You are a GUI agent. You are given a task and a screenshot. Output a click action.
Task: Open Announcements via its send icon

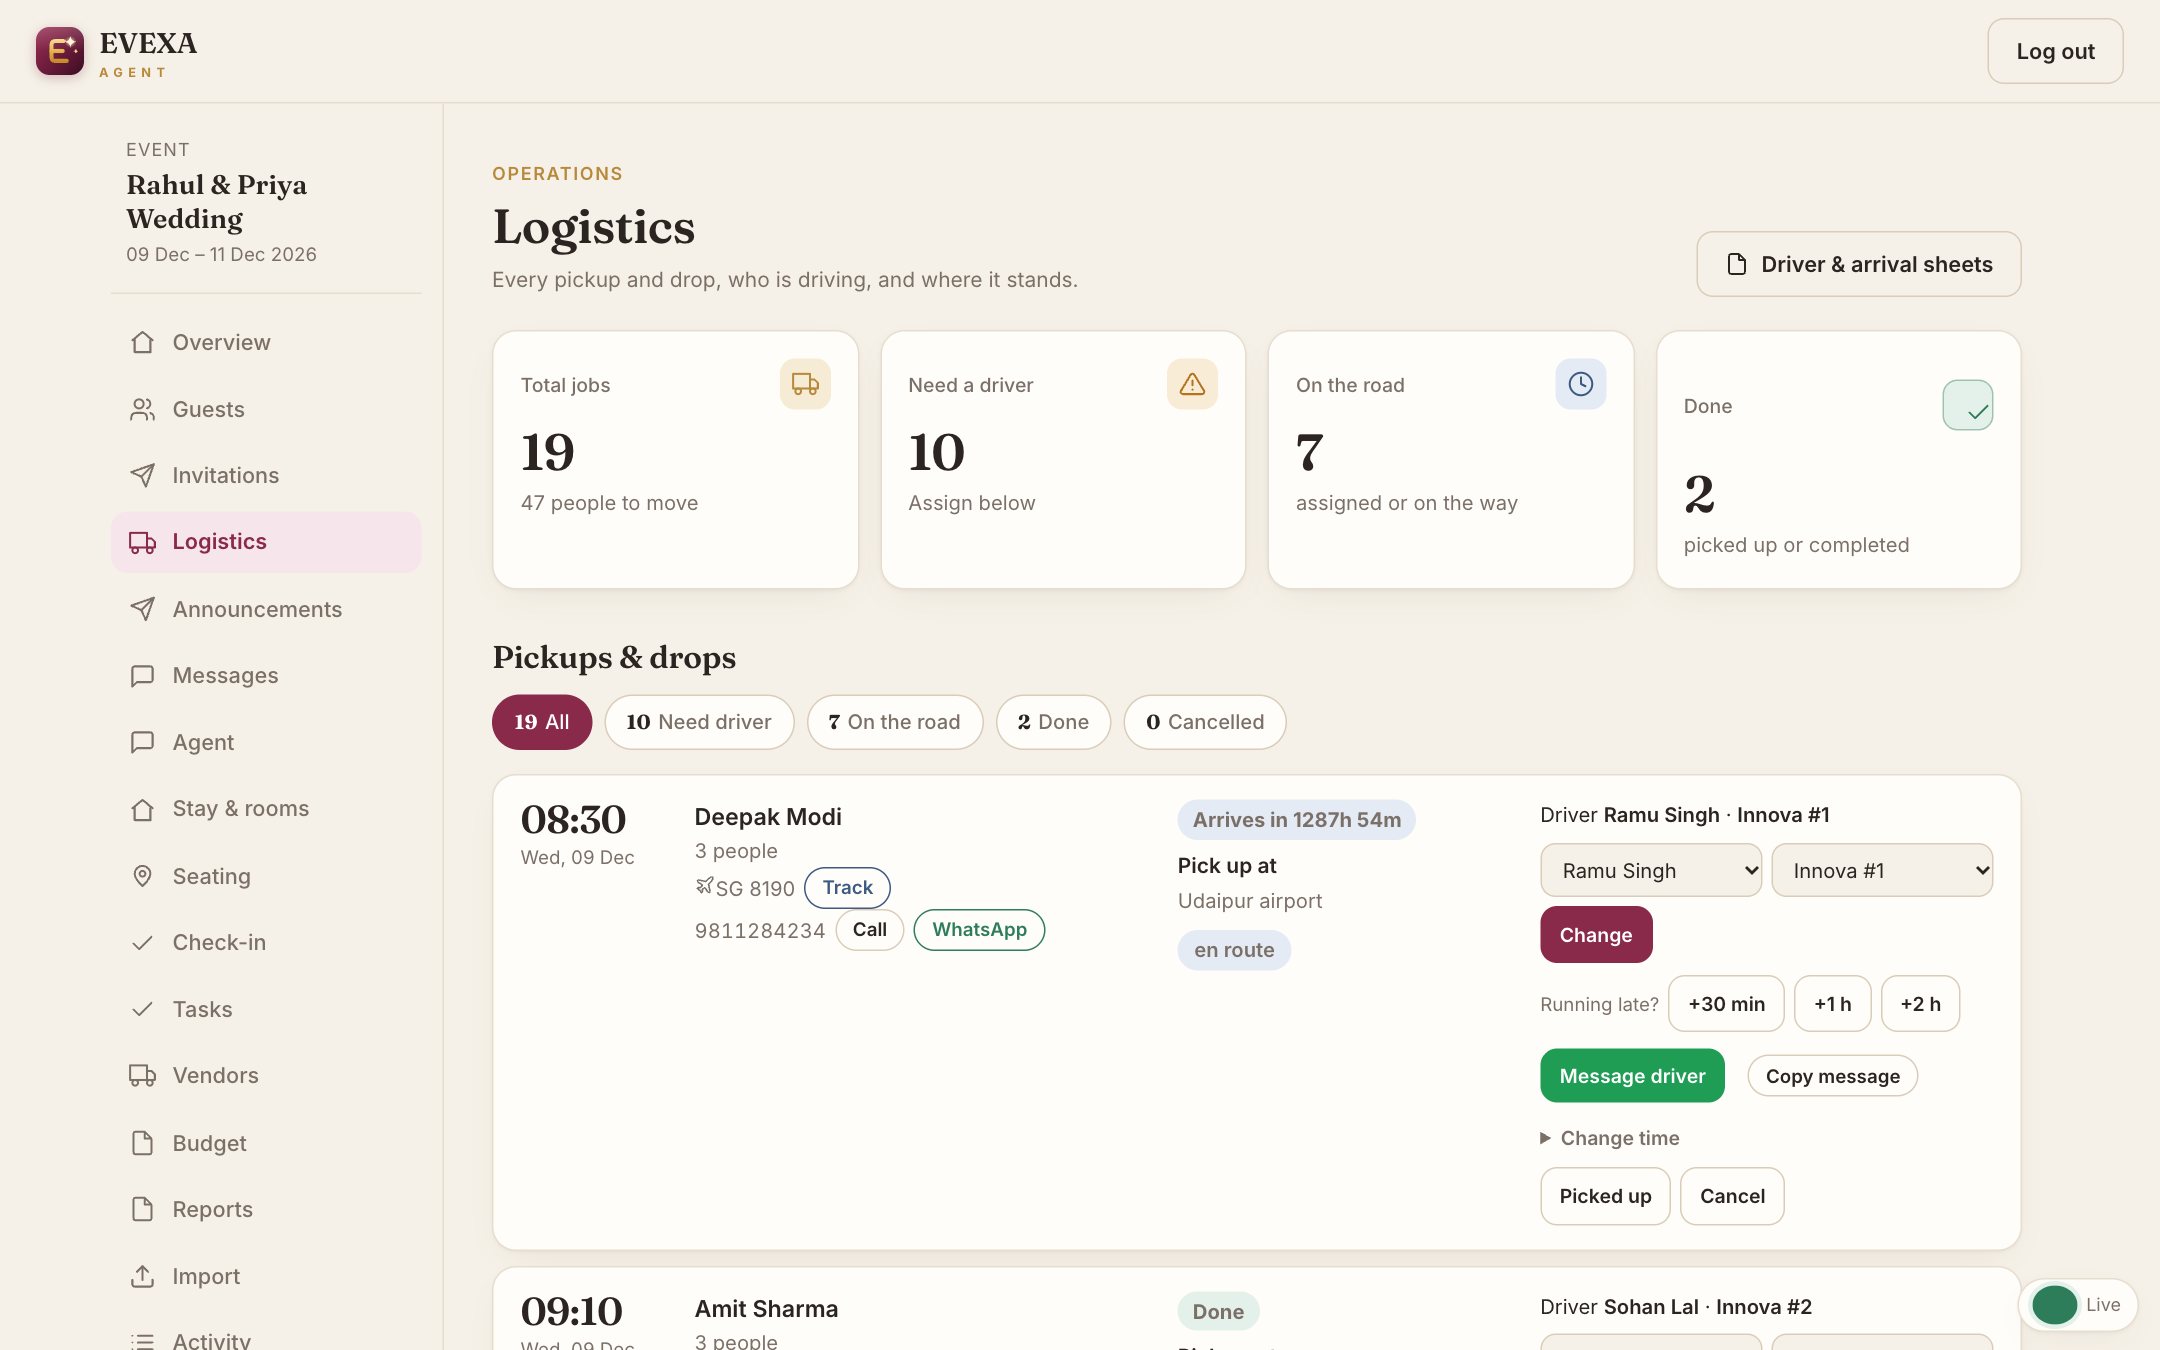pyautogui.click(x=142, y=609)
